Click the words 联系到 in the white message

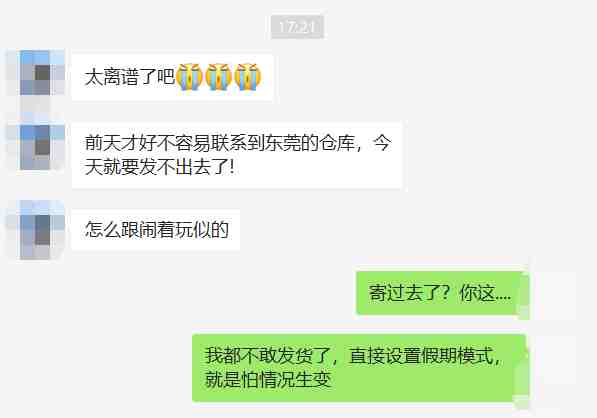tap(238, 143)
